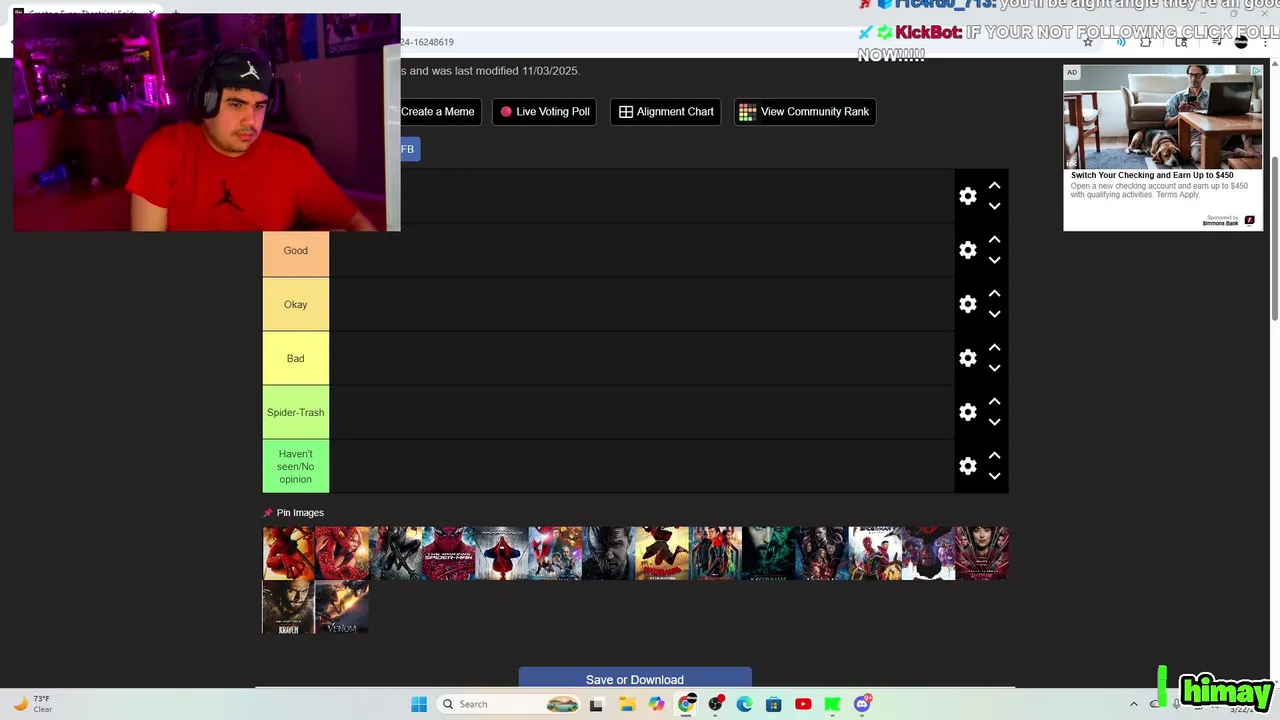Expand the system tray hidden icons
This screenshot has height=720, width=1280.
click(1133, 704)
